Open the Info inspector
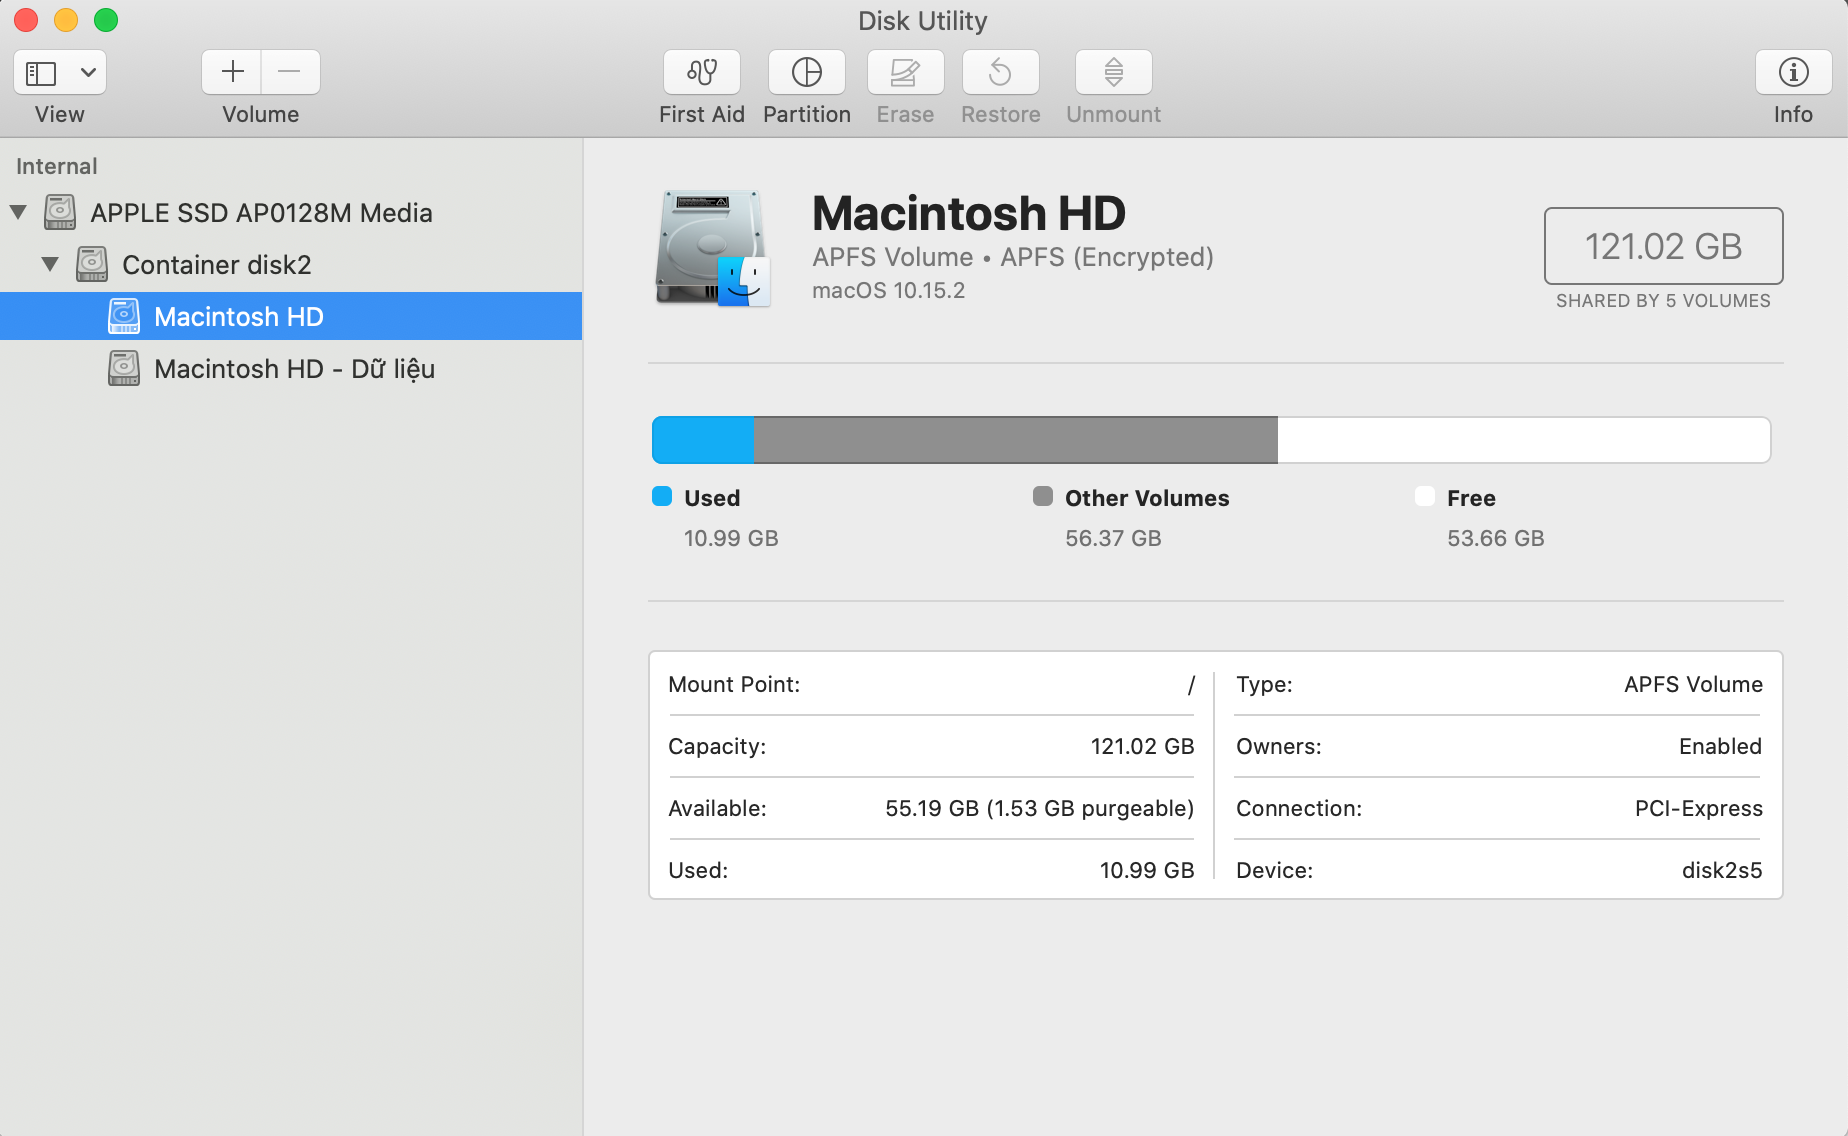The image size is (1848, 1136). pos(1792,73)
